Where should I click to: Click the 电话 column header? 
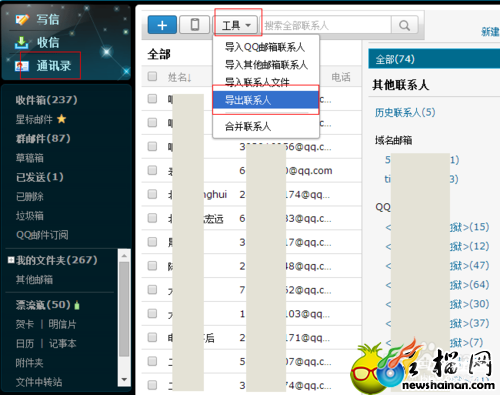[341, 77]
